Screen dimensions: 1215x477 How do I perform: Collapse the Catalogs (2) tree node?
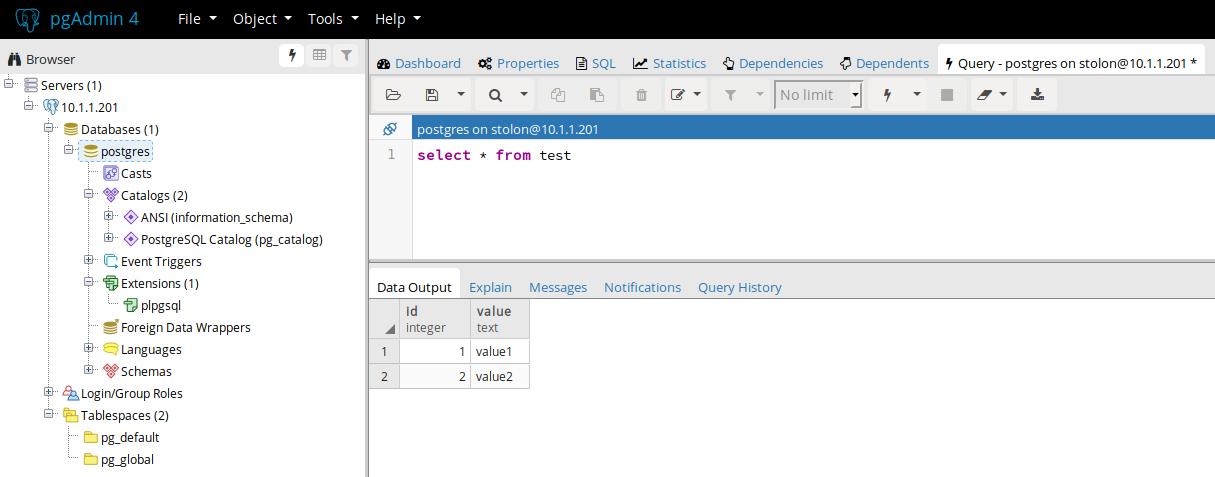[x=89, y=194]
